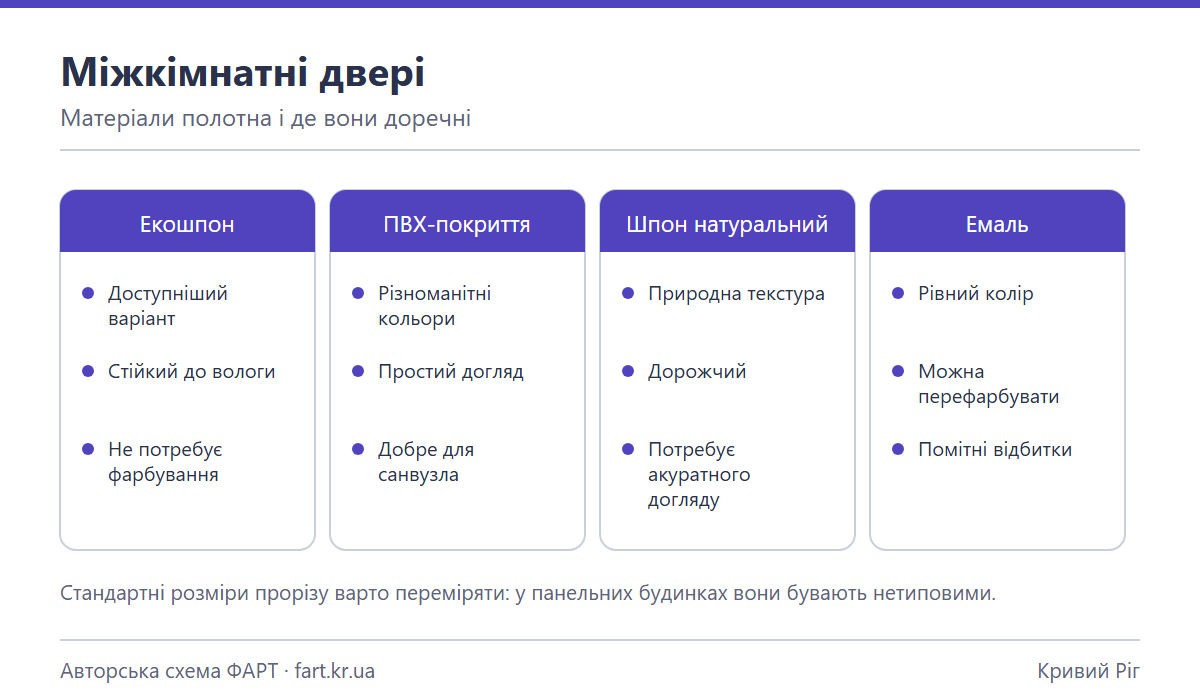Click the item 'Добре для санвузла'

(426, 462)
